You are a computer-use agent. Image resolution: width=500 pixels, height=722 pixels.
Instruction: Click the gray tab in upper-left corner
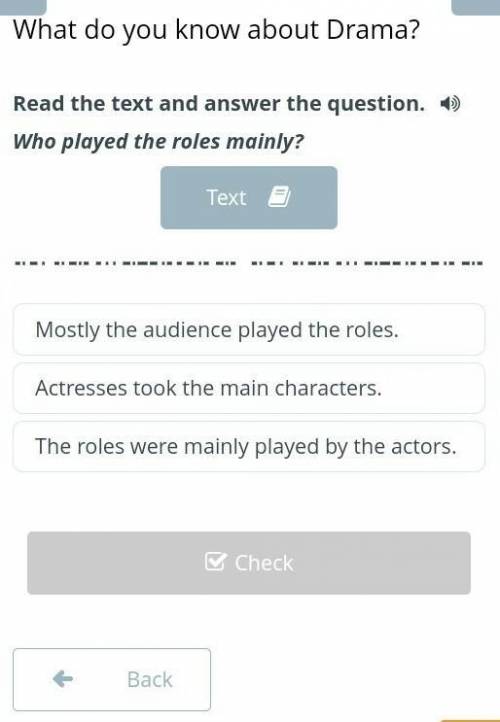[x=23, y=6]
